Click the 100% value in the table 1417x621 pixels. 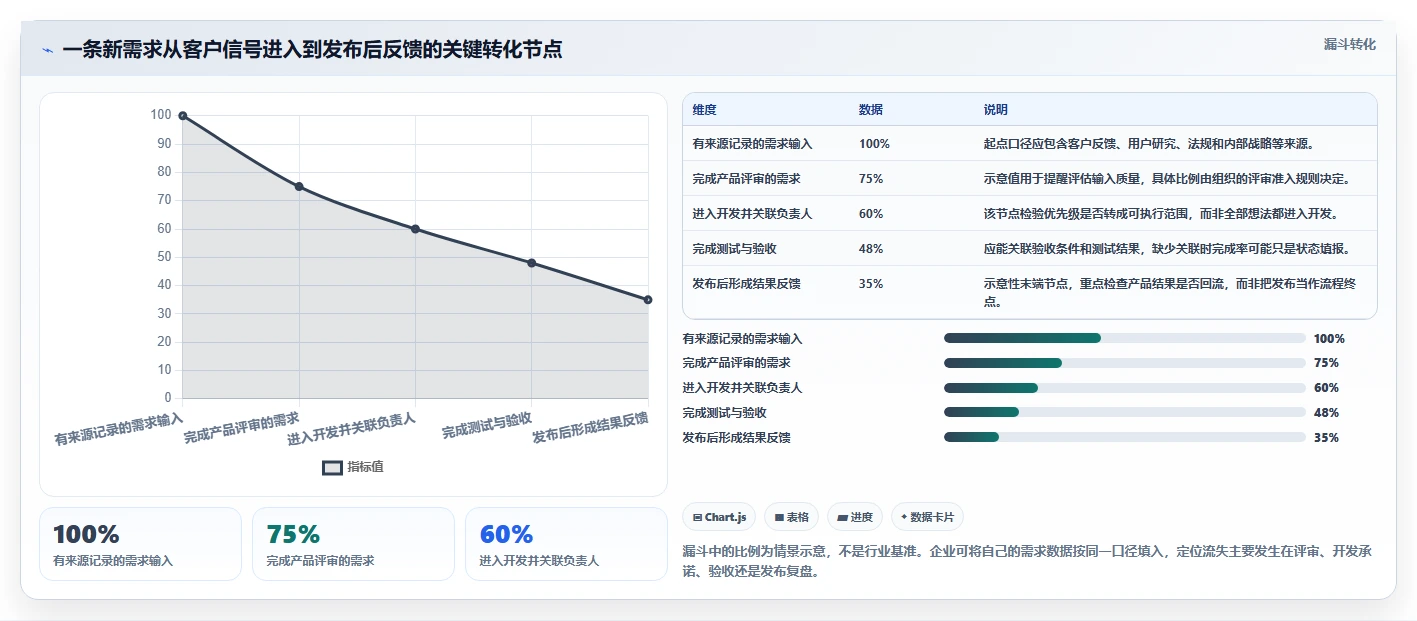pos(874,144)
